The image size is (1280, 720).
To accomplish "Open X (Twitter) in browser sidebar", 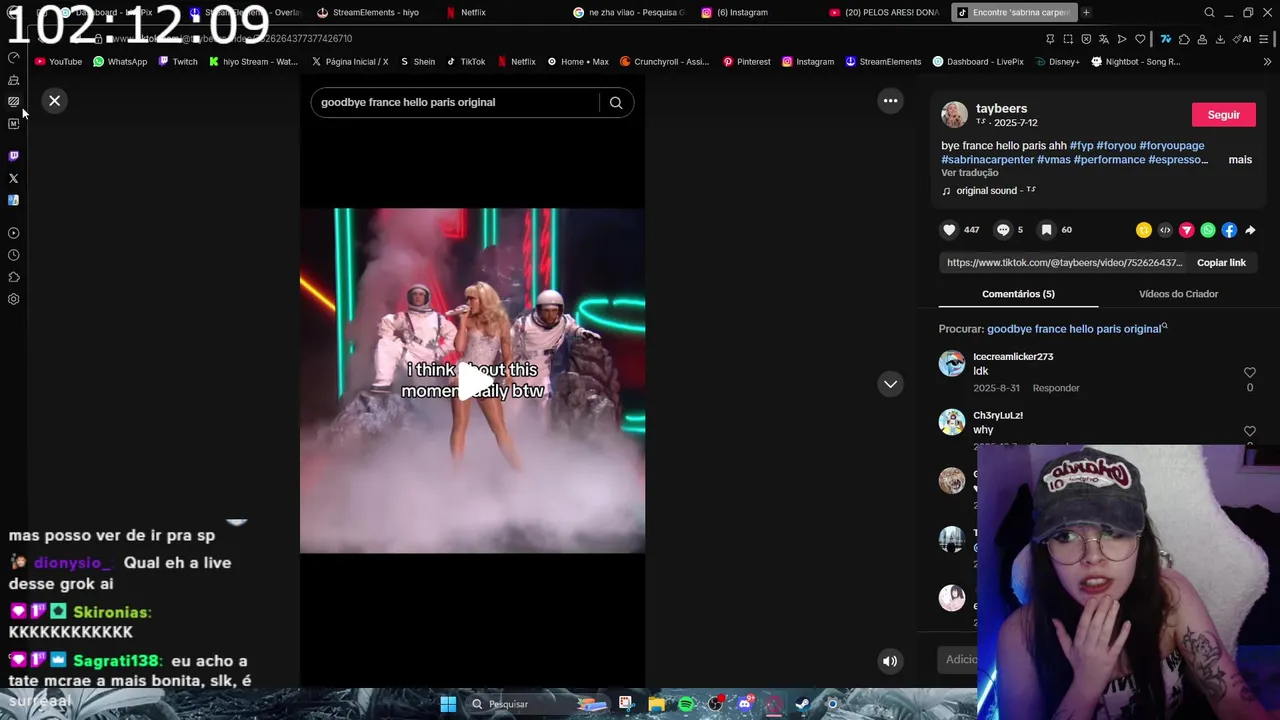I will tap(13, 178).
